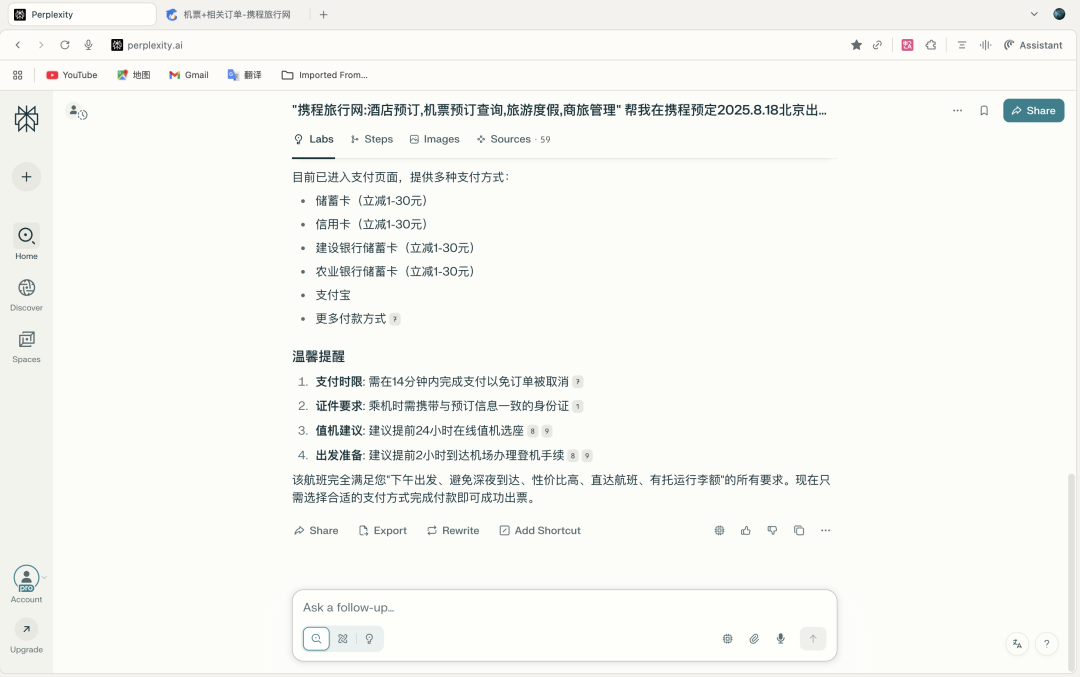Toggle the search mode magnifier in the composer
Viewport: 1080px width, 677px height.
coord(316,638)
